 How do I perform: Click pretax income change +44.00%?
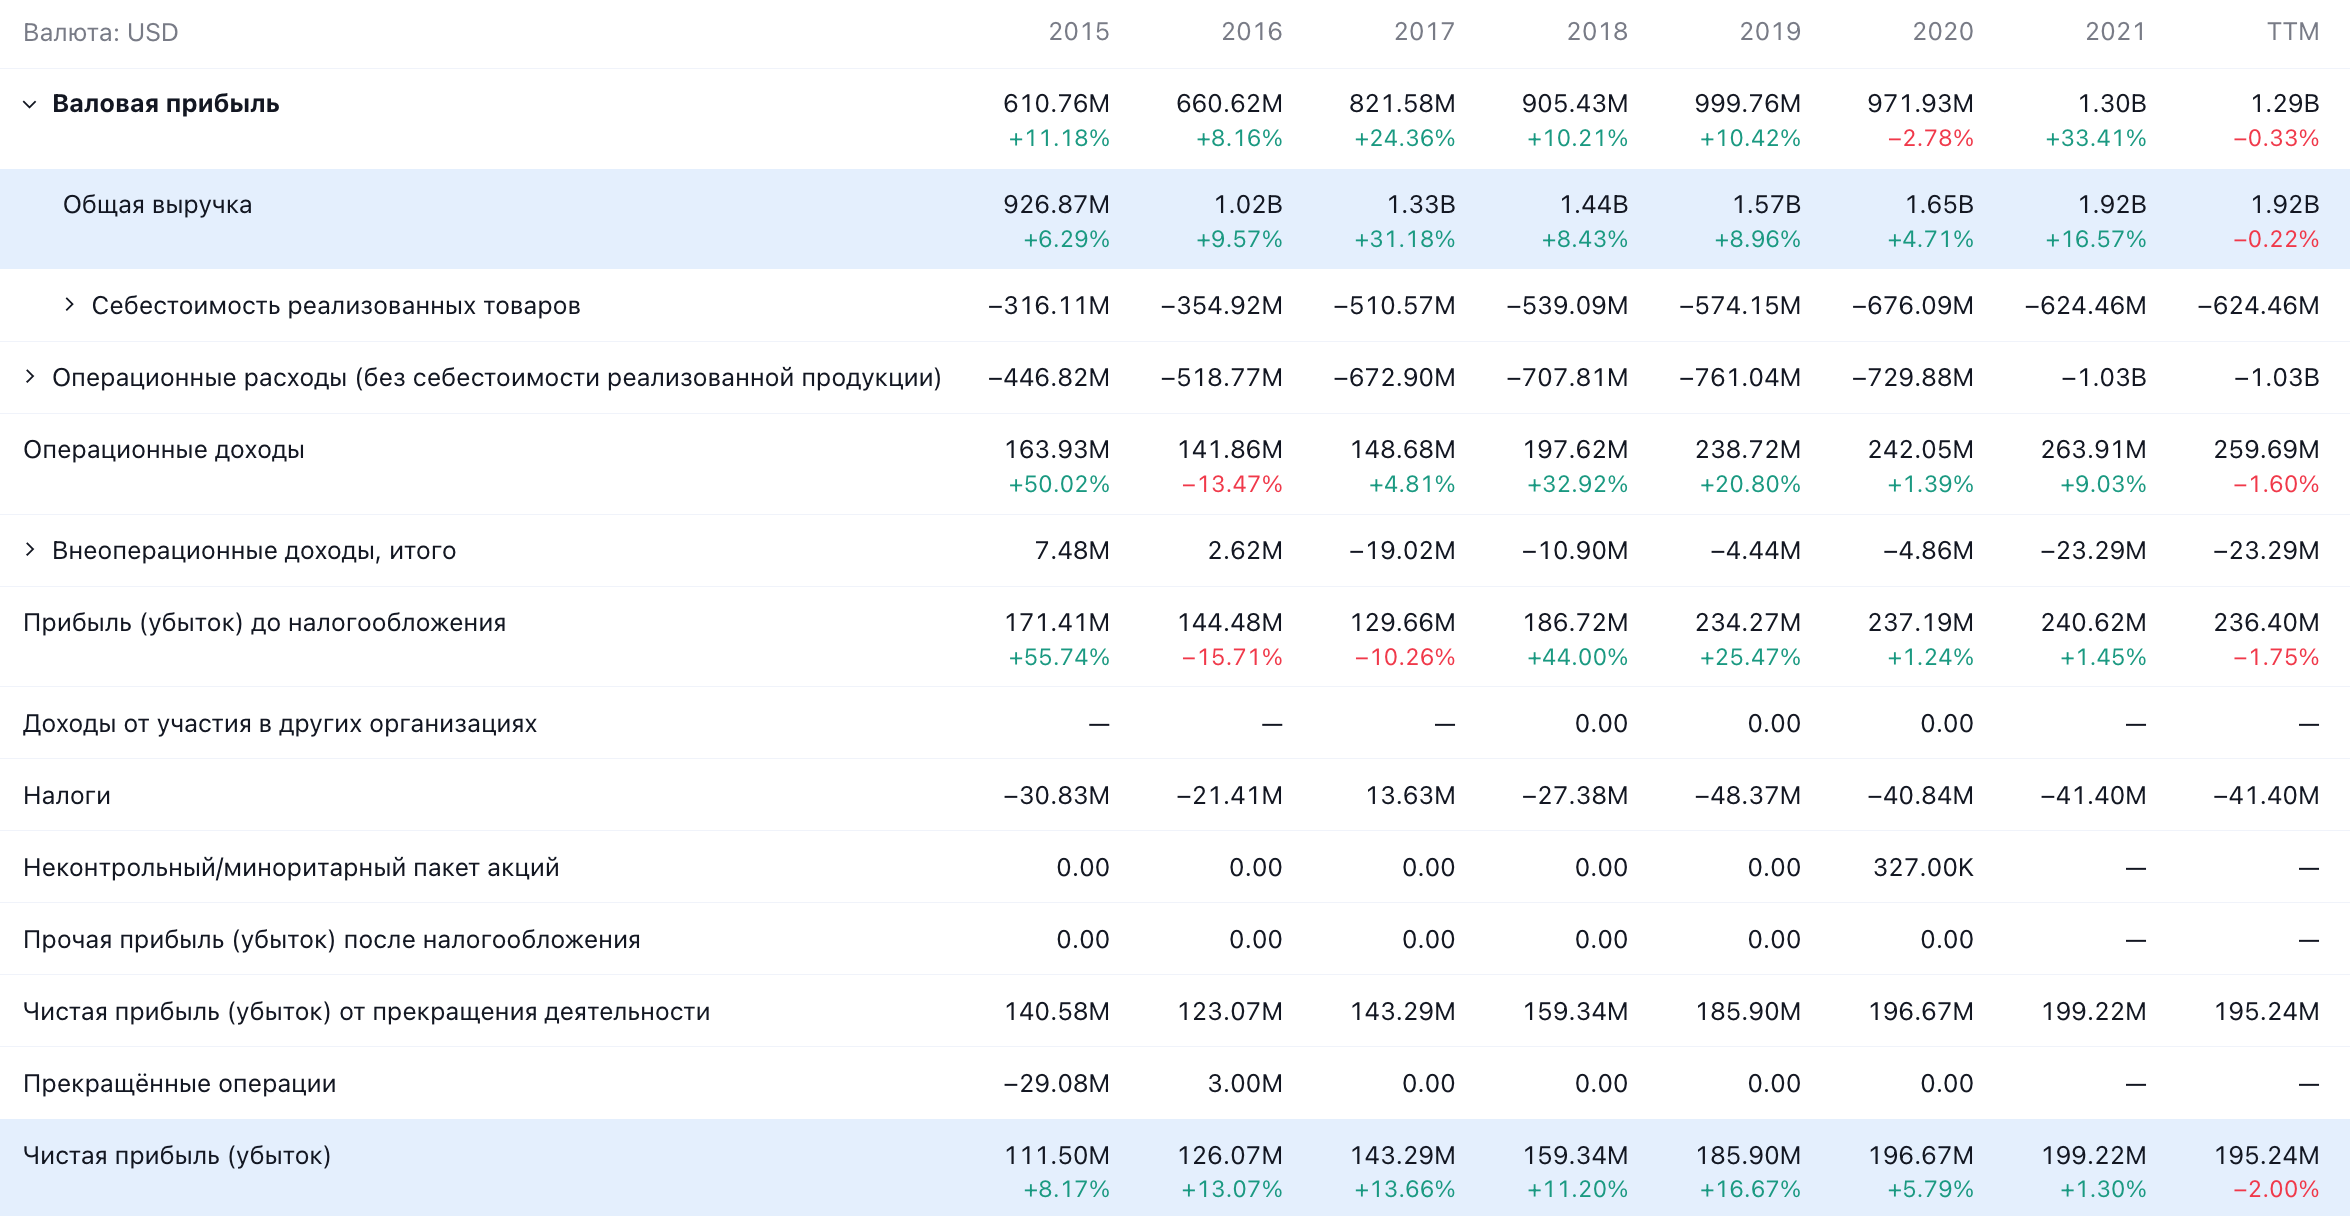(1577, 658)
